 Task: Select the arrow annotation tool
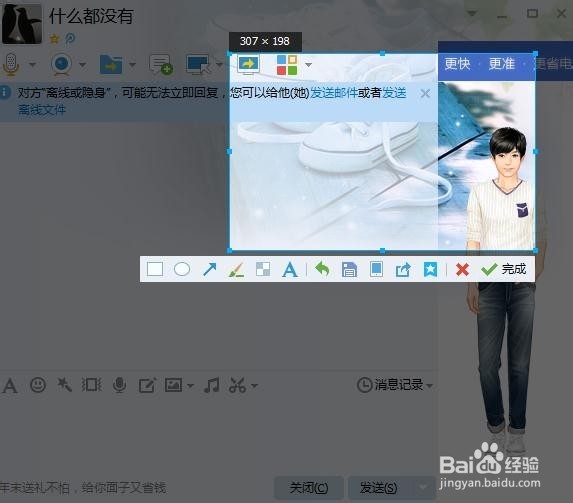[209, 269]
